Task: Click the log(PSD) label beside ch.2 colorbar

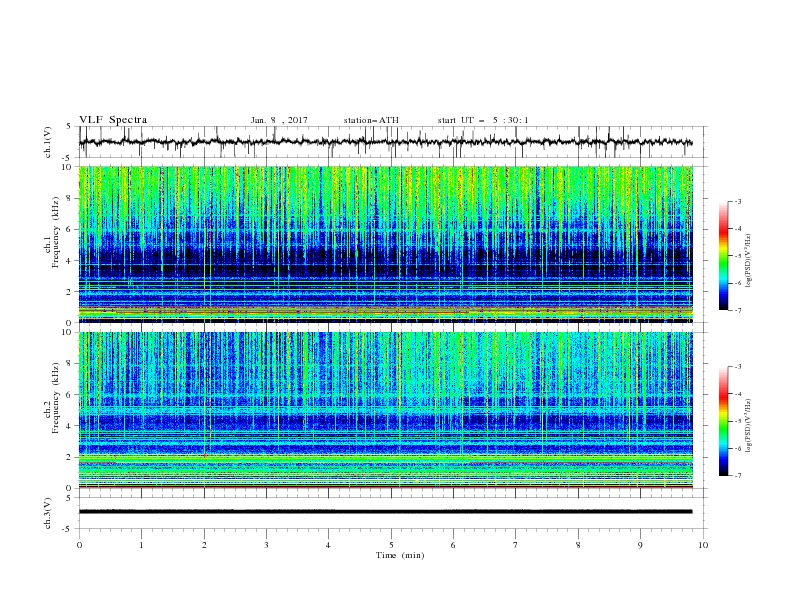Action: click(749, 426)
